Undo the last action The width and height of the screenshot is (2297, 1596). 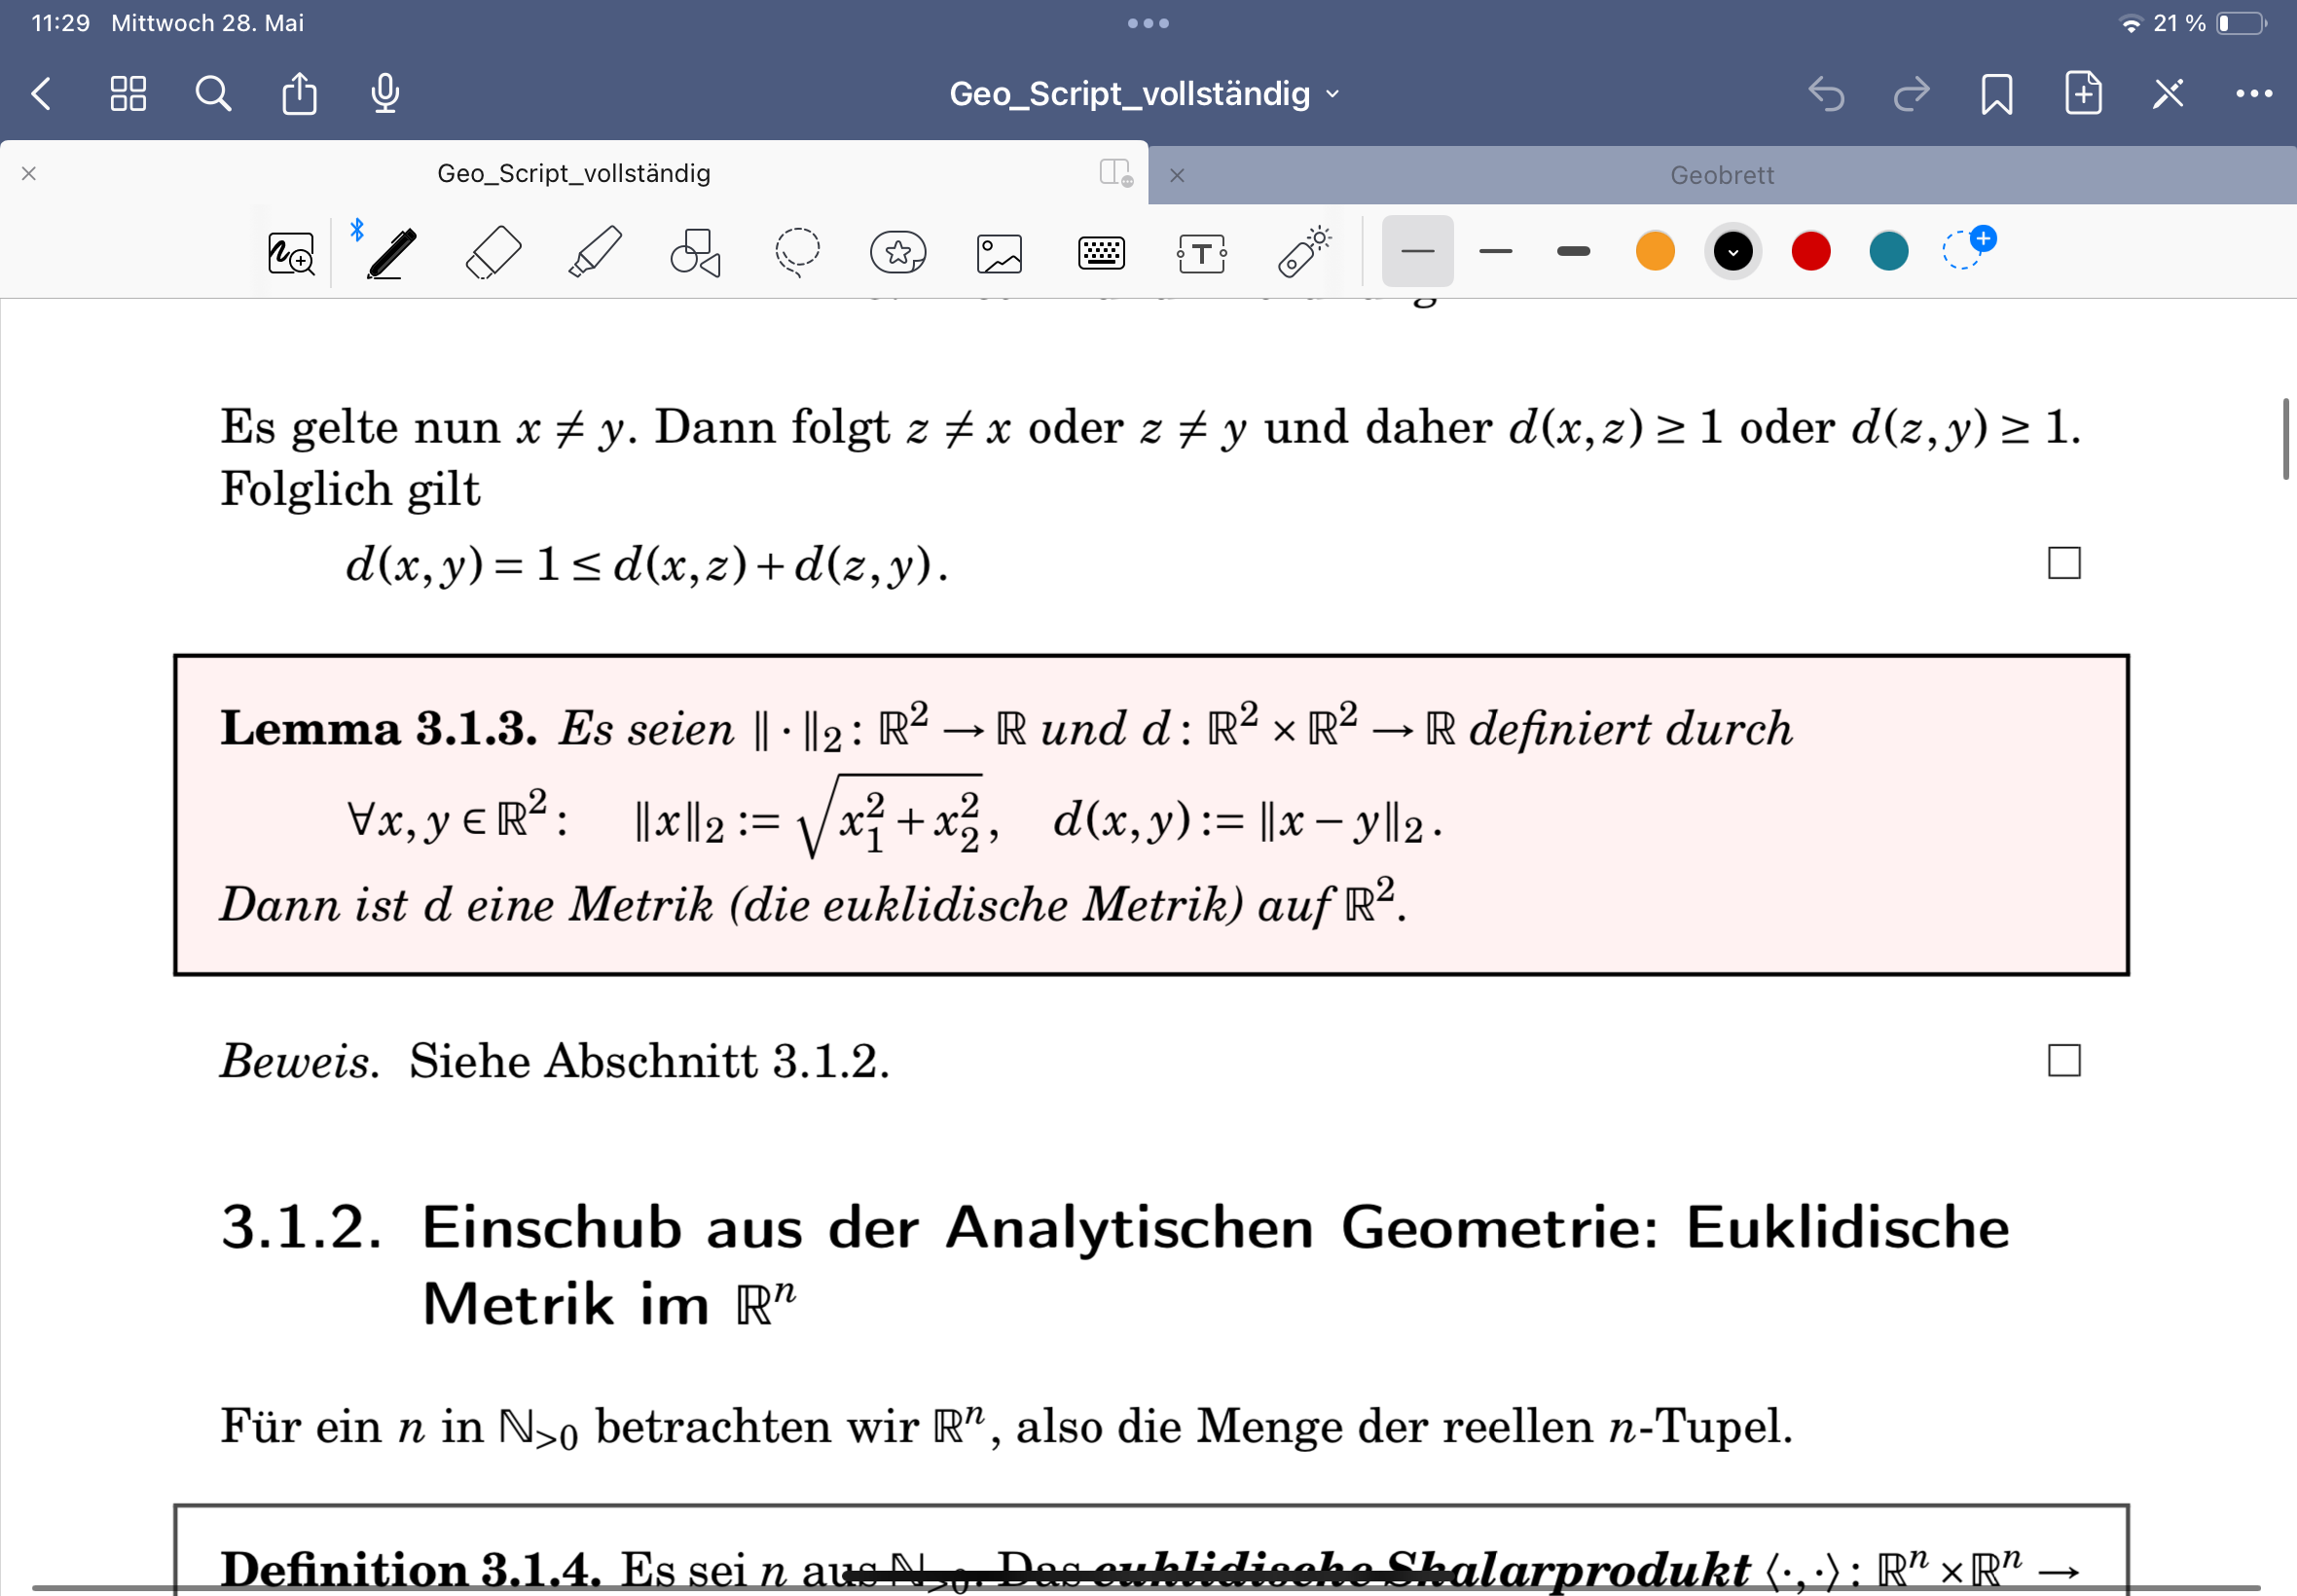[x=1826, y=94]
